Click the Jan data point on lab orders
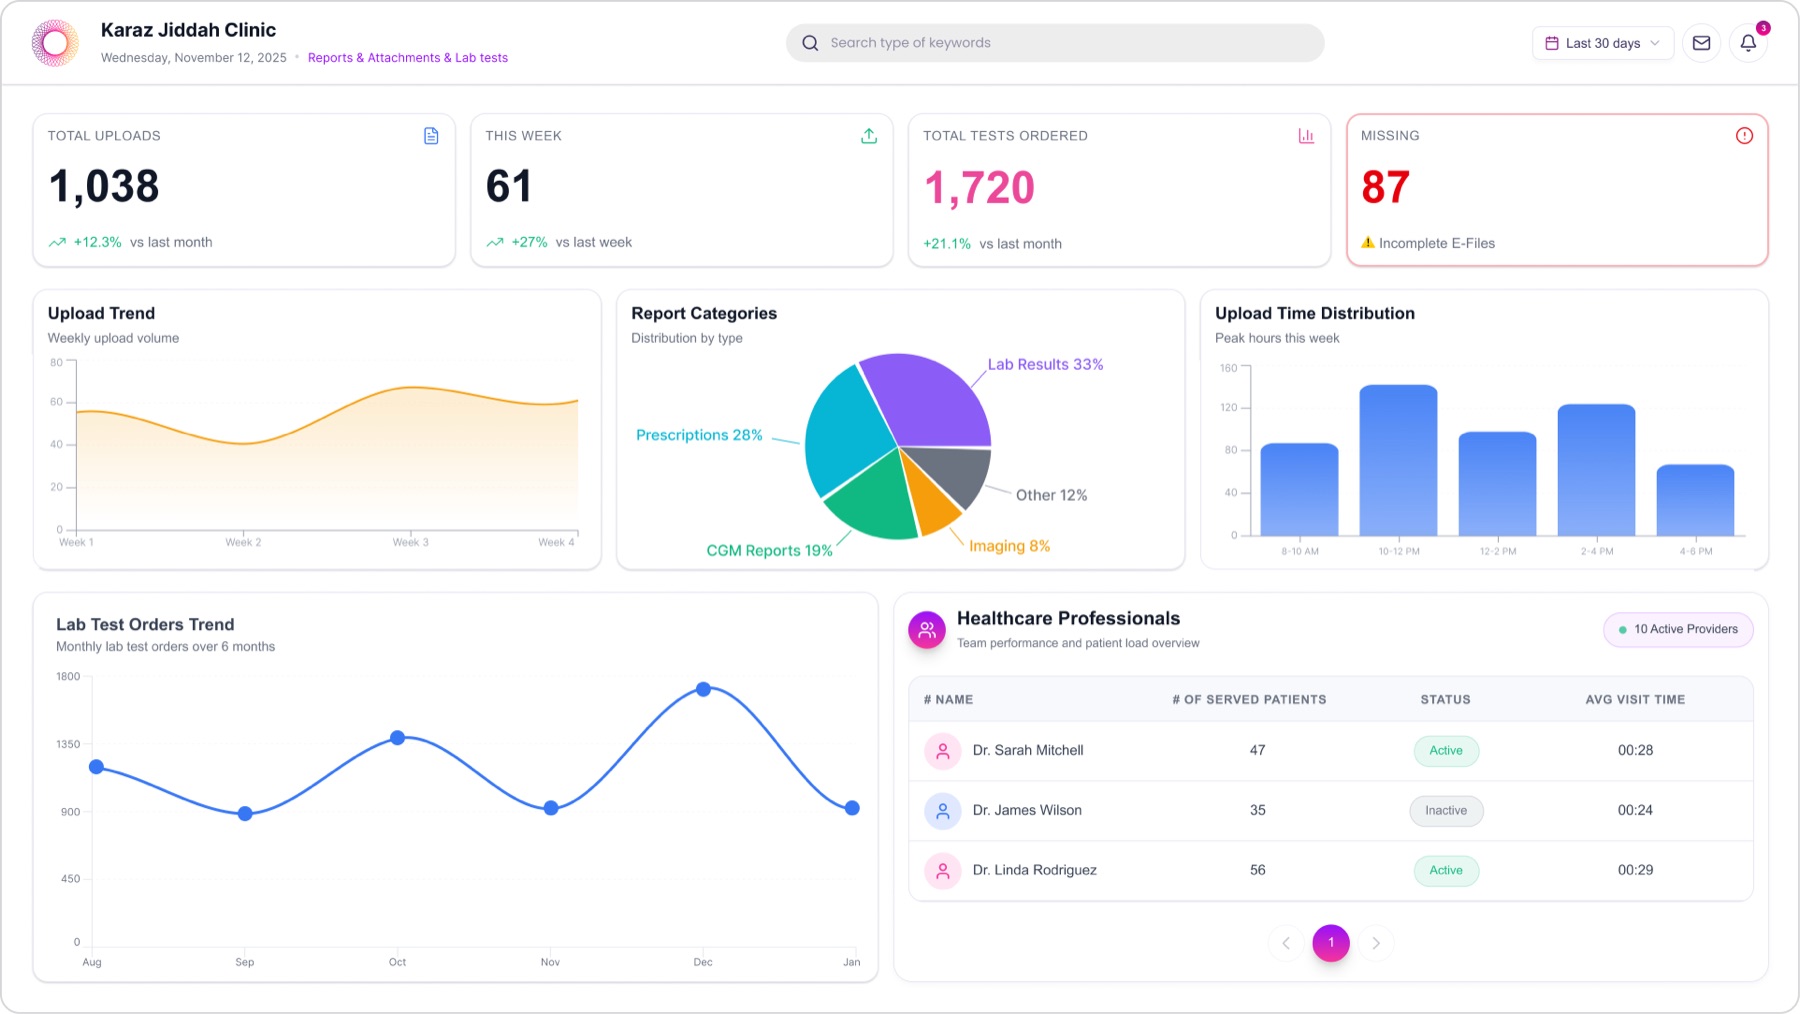 [x=852, y=808]
